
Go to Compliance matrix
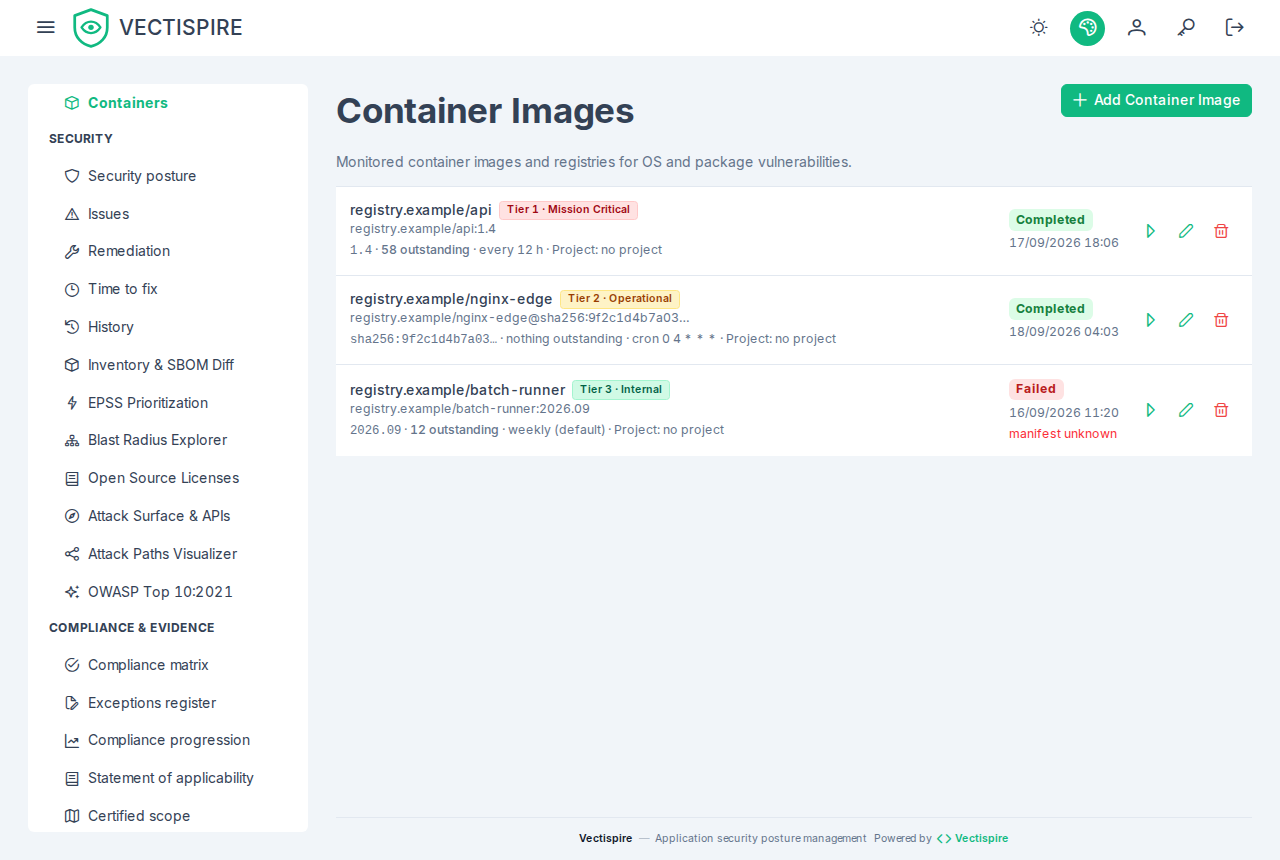click(x=168, y=665)
